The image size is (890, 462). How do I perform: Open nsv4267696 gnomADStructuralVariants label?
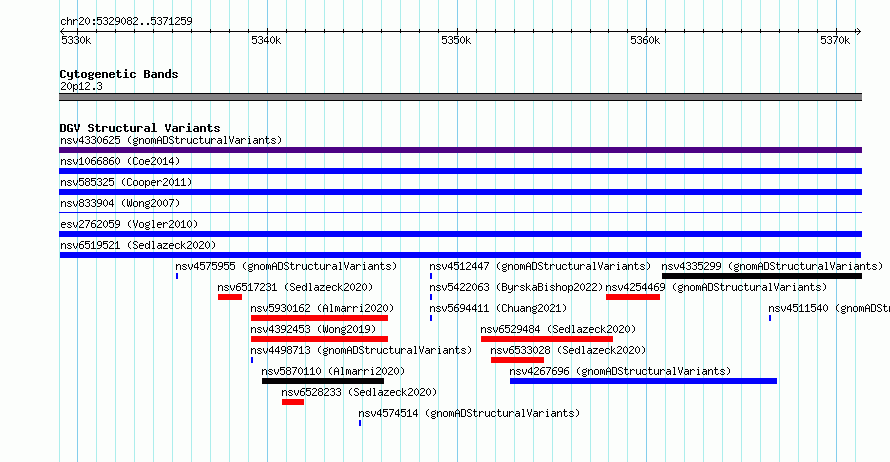(x=620, y=371)
